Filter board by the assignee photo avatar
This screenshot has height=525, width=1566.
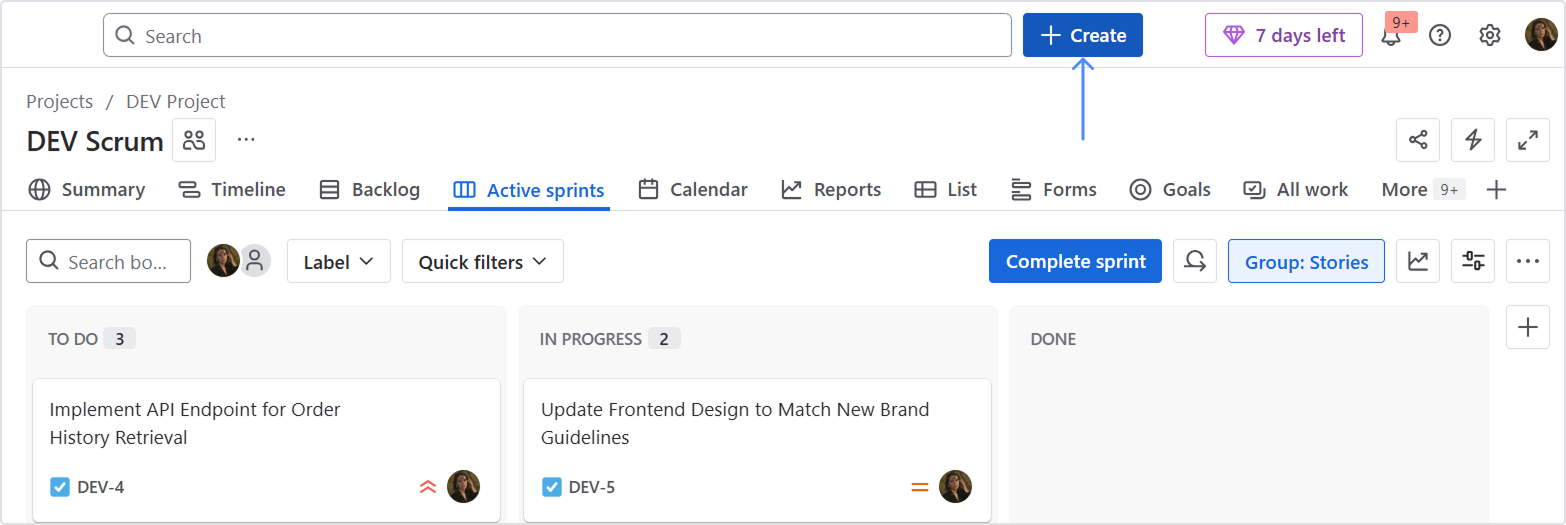click(223, 261)
